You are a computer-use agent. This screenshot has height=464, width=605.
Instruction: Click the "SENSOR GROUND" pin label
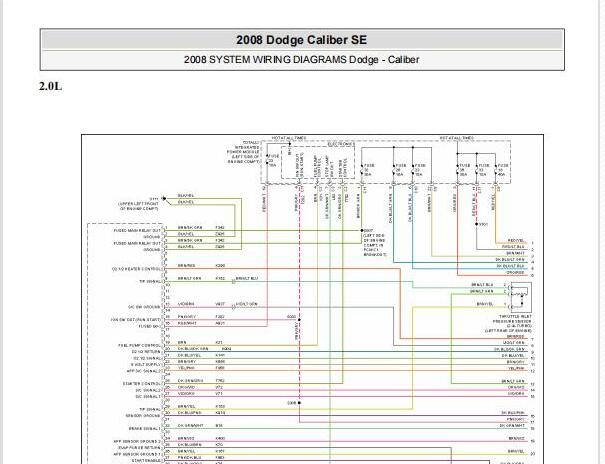[x=143, y=416]
